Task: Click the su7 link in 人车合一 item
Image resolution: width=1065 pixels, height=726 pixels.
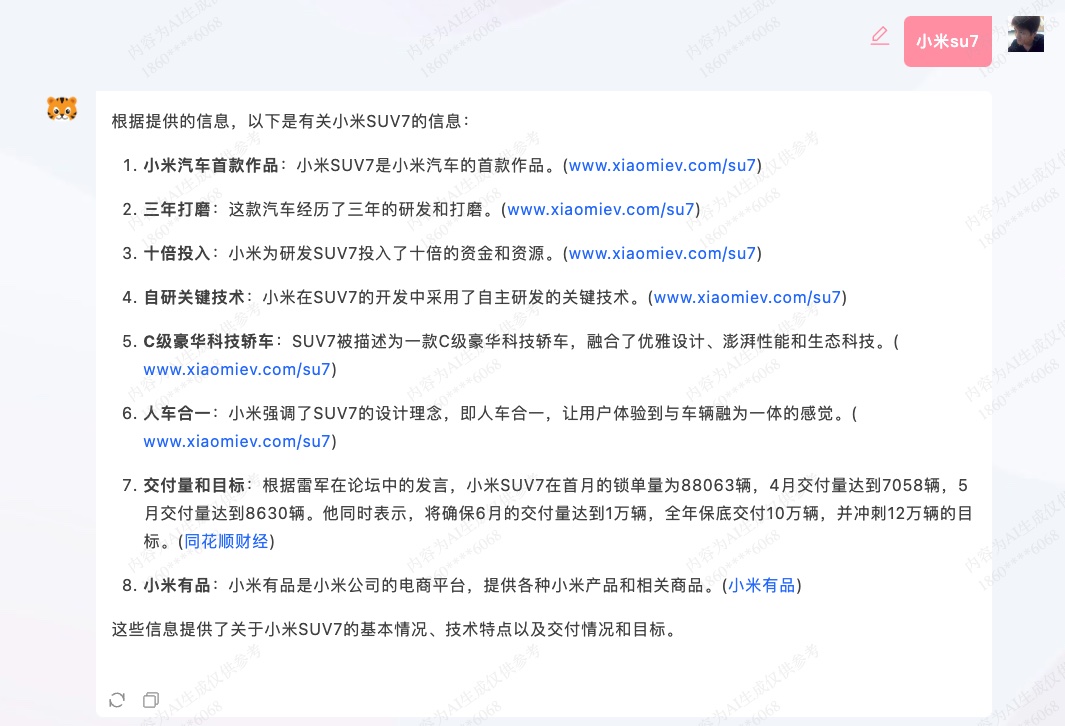Action: click(237, 441)
